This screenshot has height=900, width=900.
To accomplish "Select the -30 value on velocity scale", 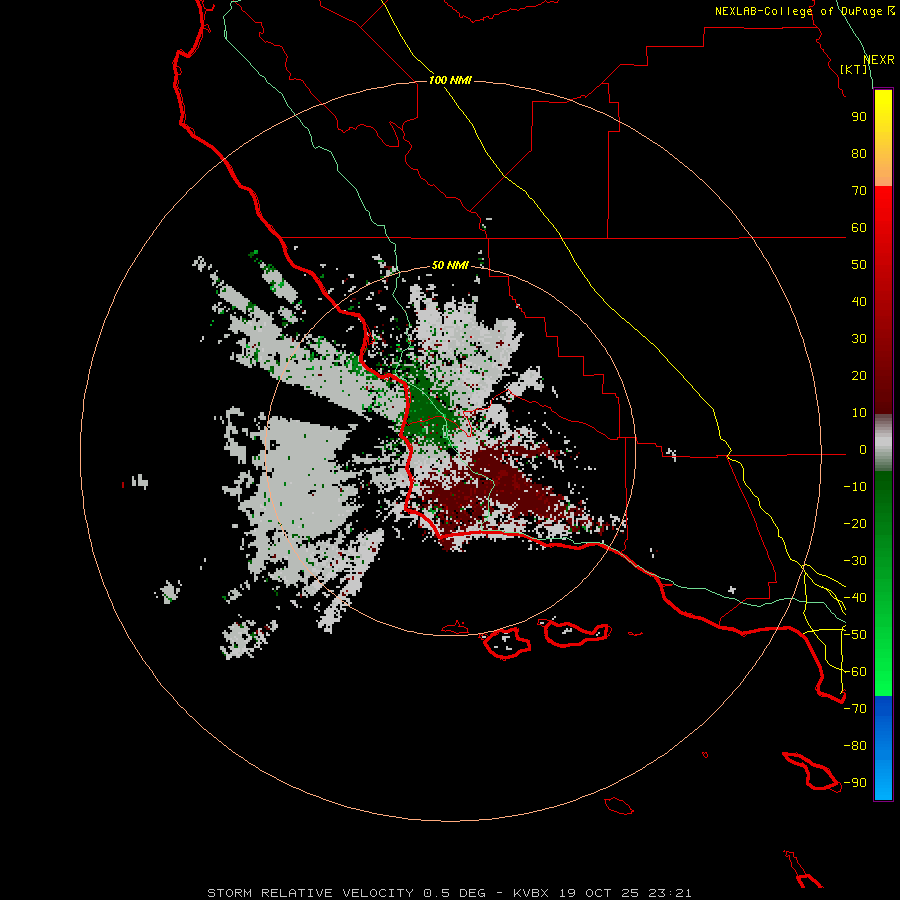I will point(855,561).
